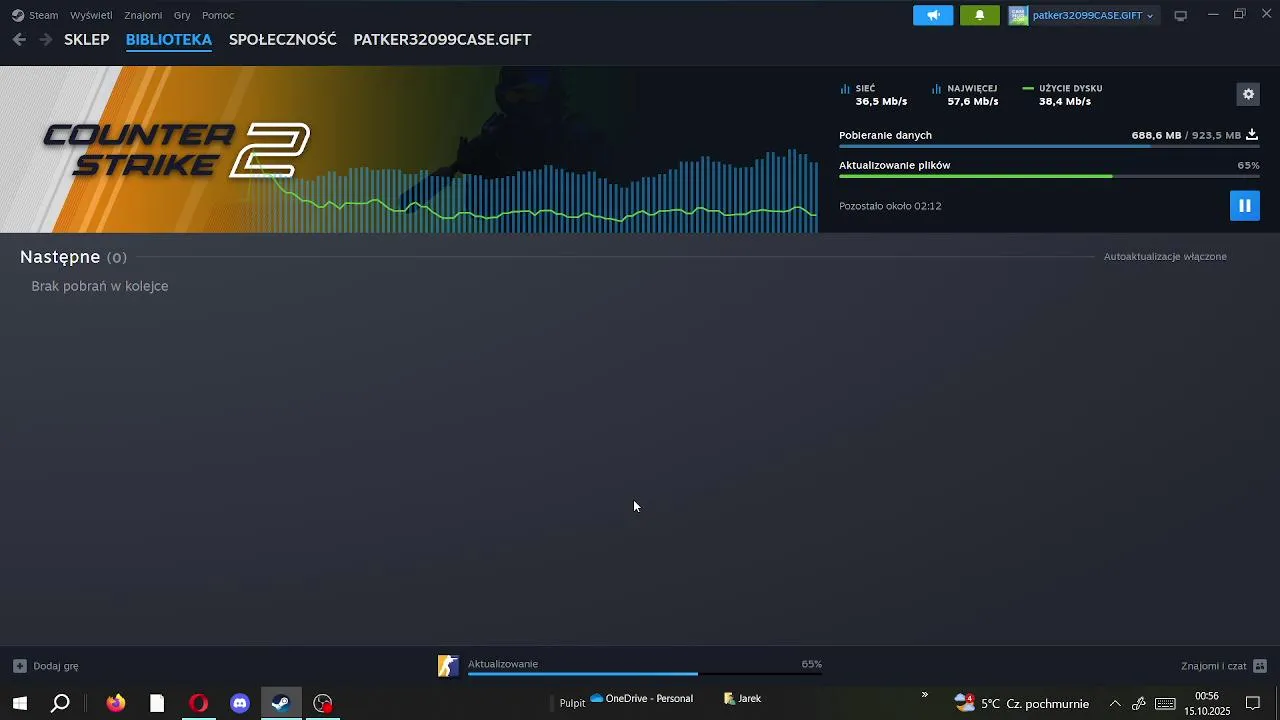Click the 688,6 MB downloaded value
The height and width of the screenshot is (720, 1280).
pyautogui.click(x=1156, y=135)
